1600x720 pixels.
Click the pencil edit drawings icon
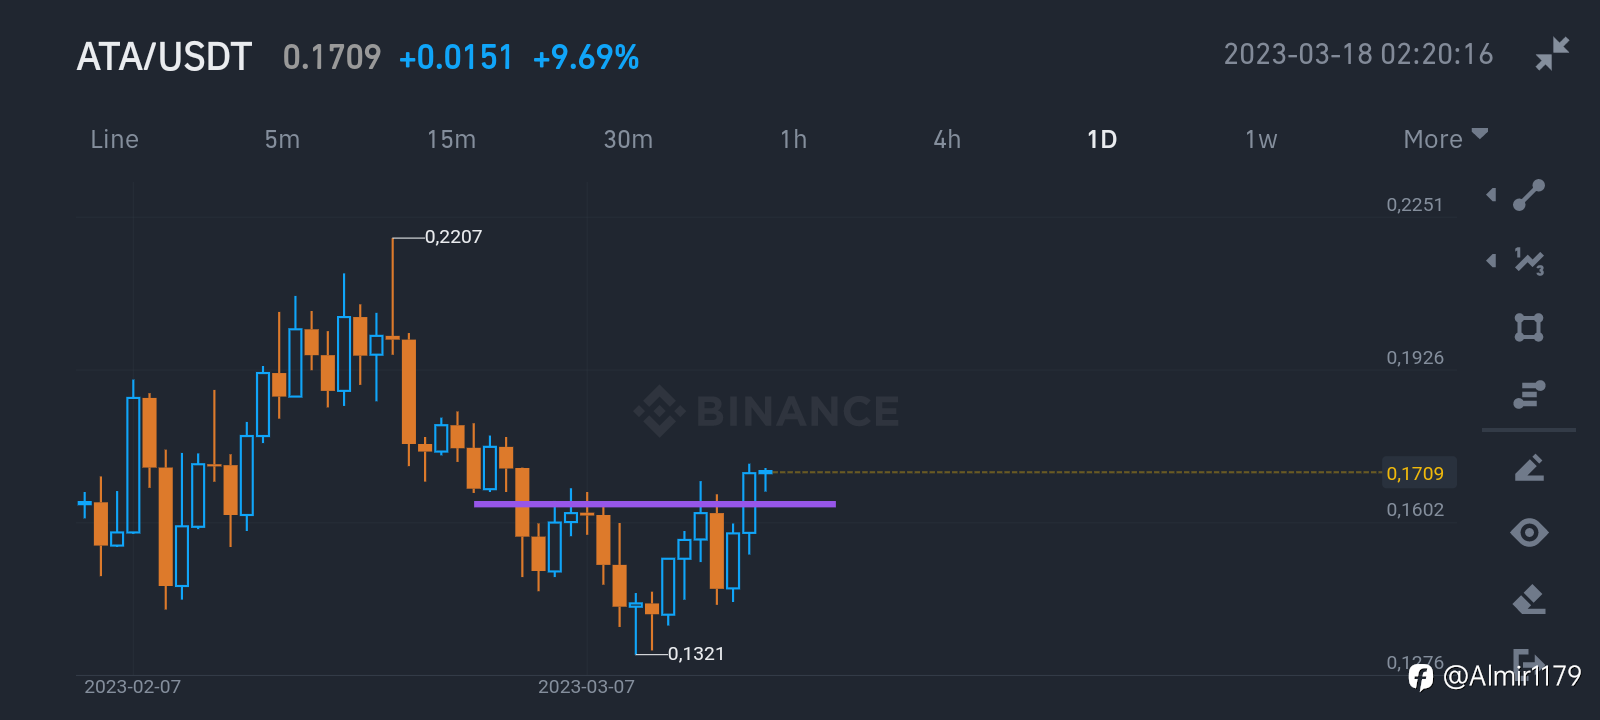pyautogui.click(x=1529, y=468)
